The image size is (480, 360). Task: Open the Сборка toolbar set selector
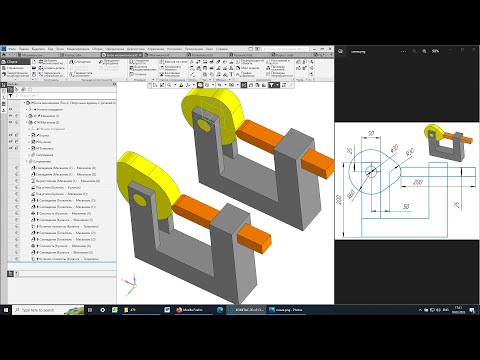[x=15, y=62]
